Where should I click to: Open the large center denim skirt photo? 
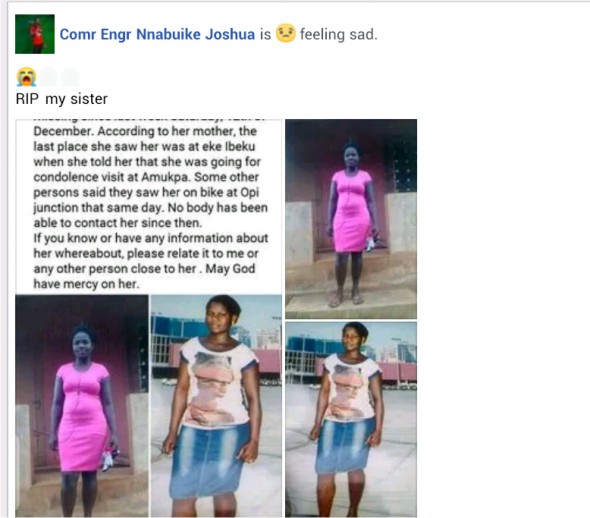coord(216,406)
